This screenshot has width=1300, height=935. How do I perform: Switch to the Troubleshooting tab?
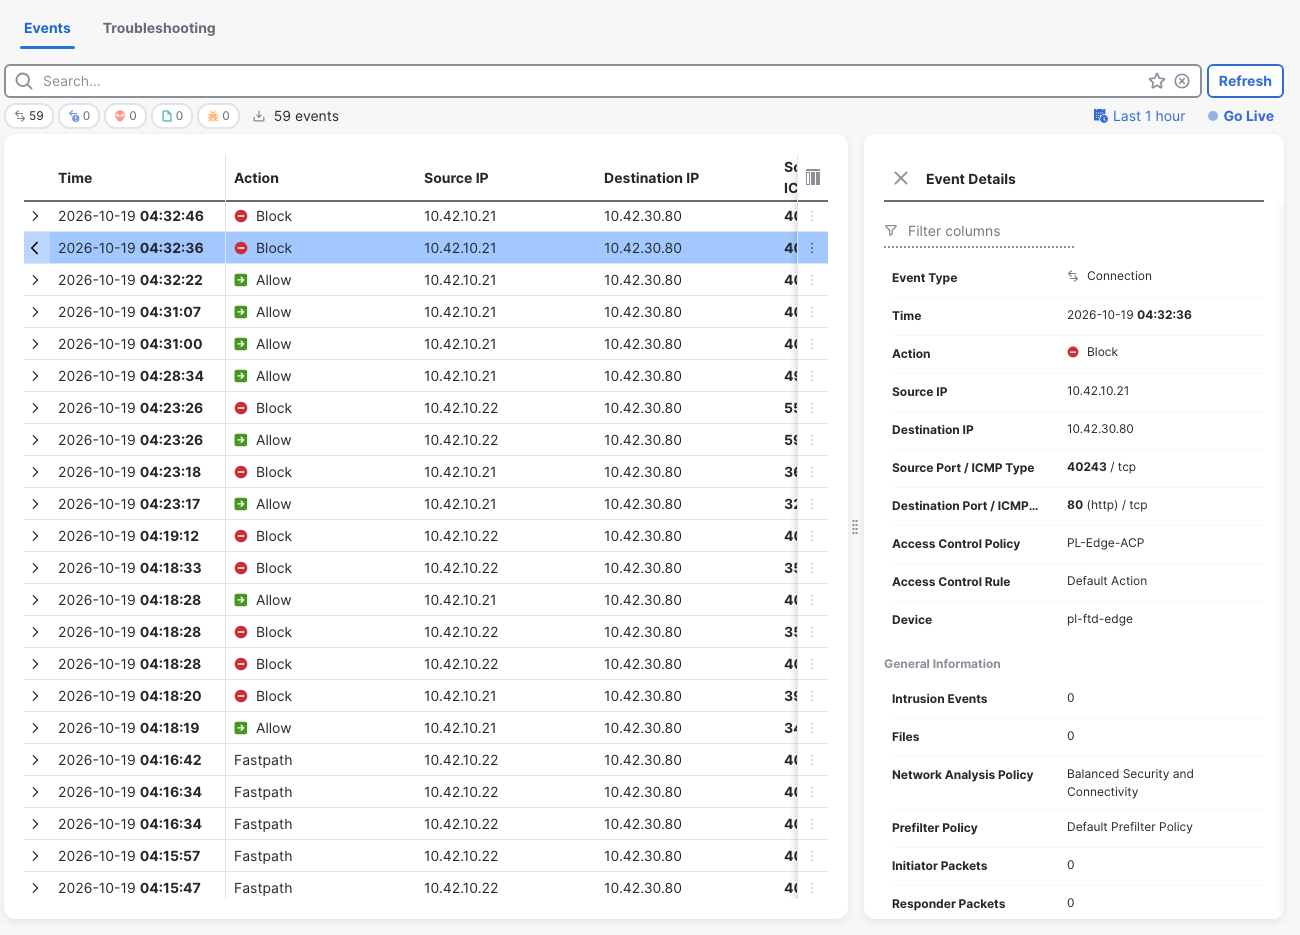[x=159, y=28]
